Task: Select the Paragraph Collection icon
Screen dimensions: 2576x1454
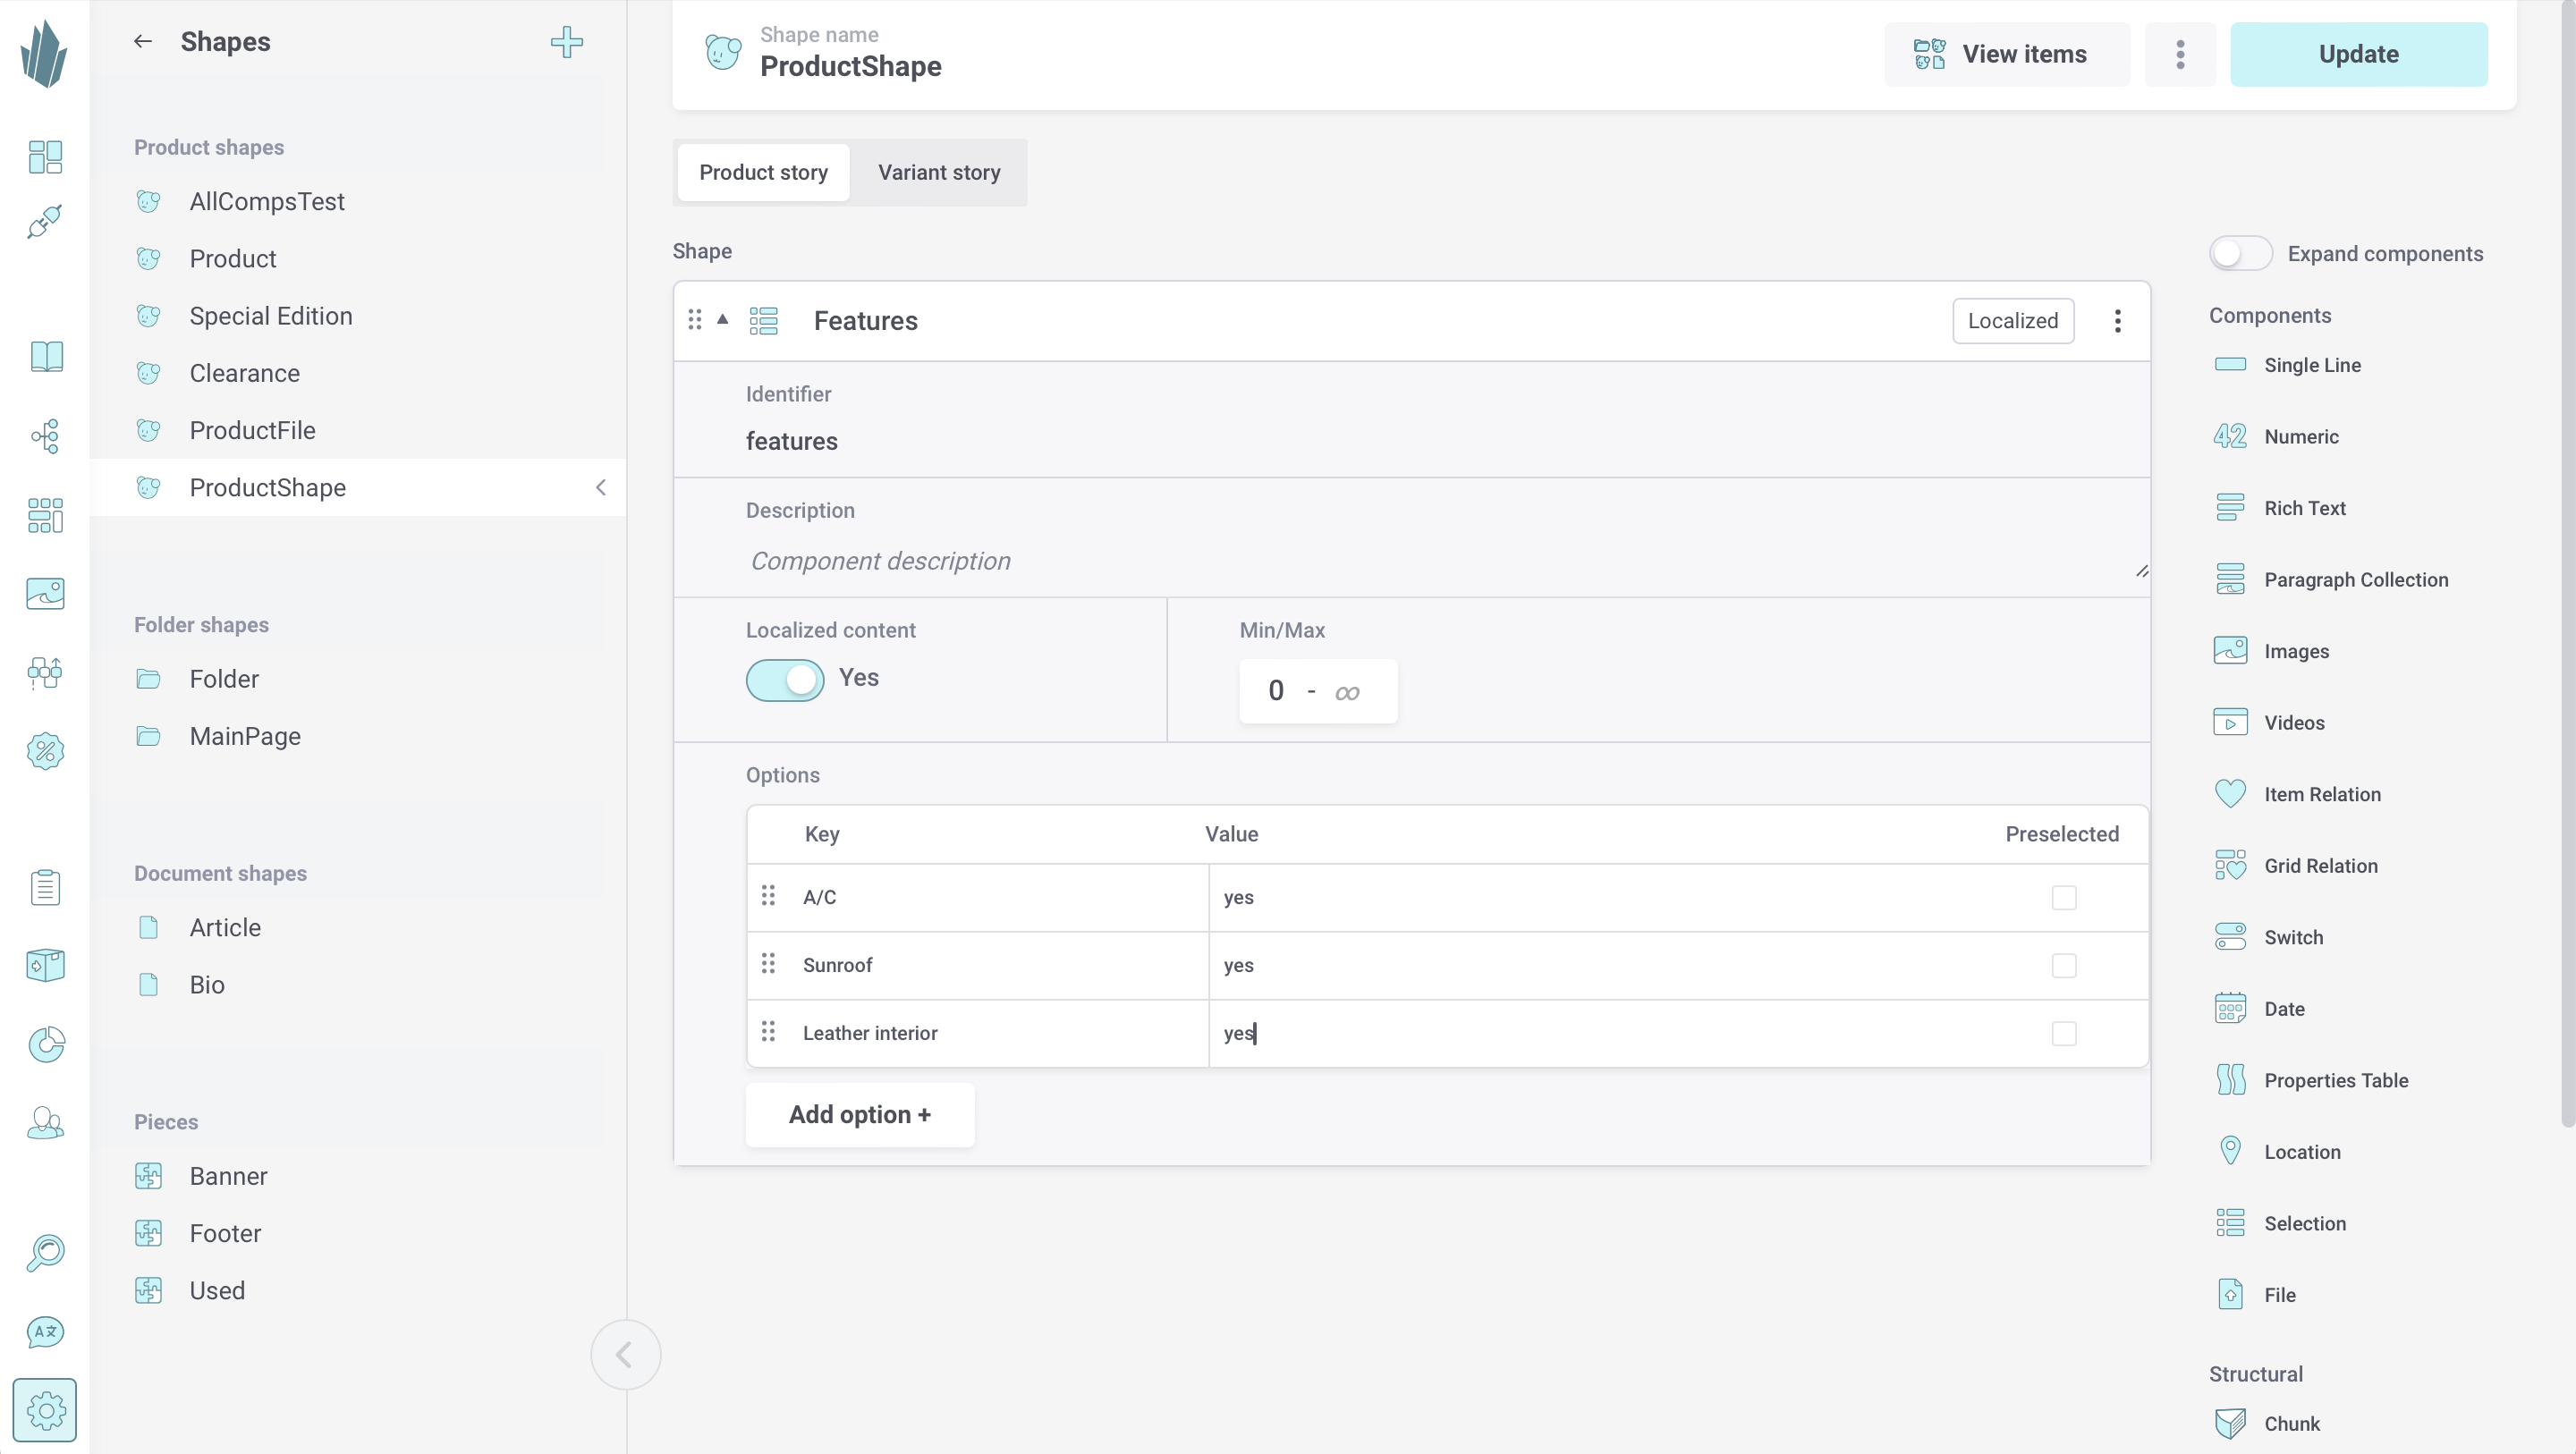Action: click(2229, 579)
